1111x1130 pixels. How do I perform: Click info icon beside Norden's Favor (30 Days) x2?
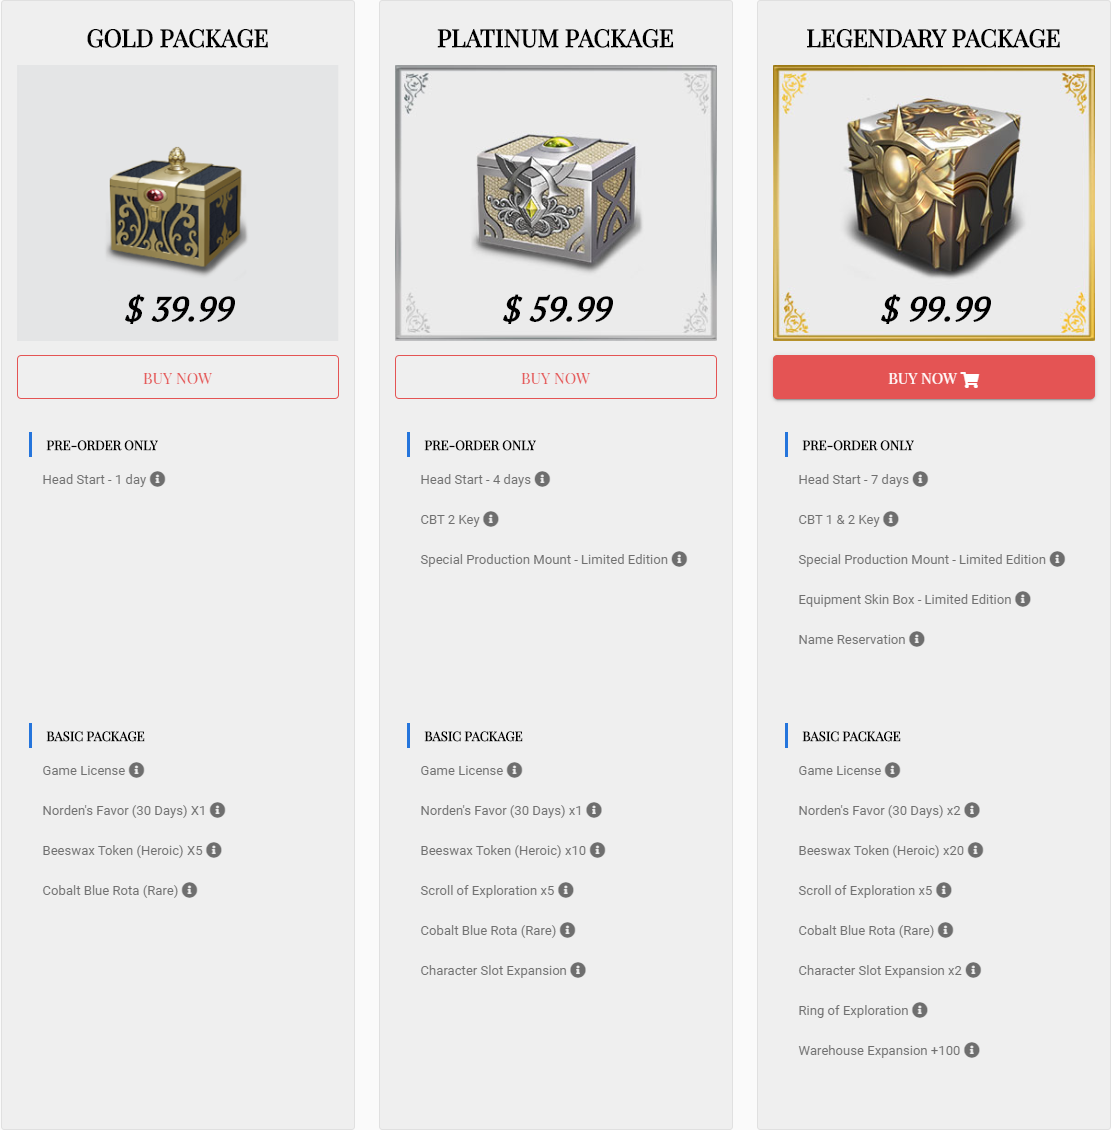click(x=972, y=810)
